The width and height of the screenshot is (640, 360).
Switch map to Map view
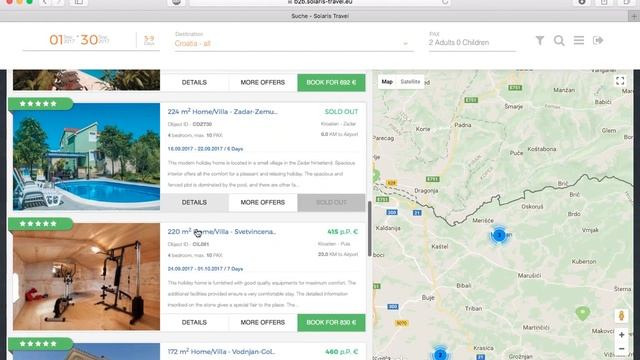tap(387, 82)
